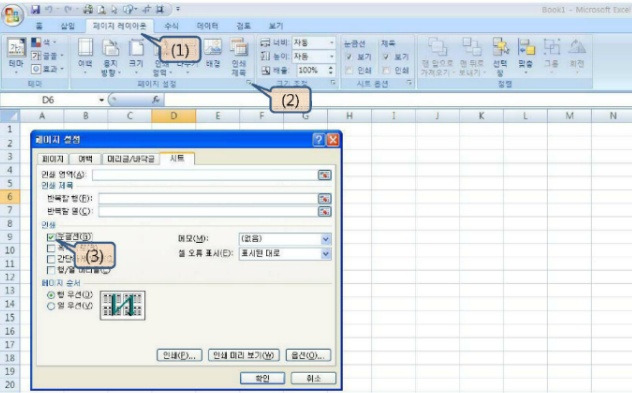Click inside the 인쇄 영역(A) input field
The width and height of the screenshot is (632, 393).
205,175
